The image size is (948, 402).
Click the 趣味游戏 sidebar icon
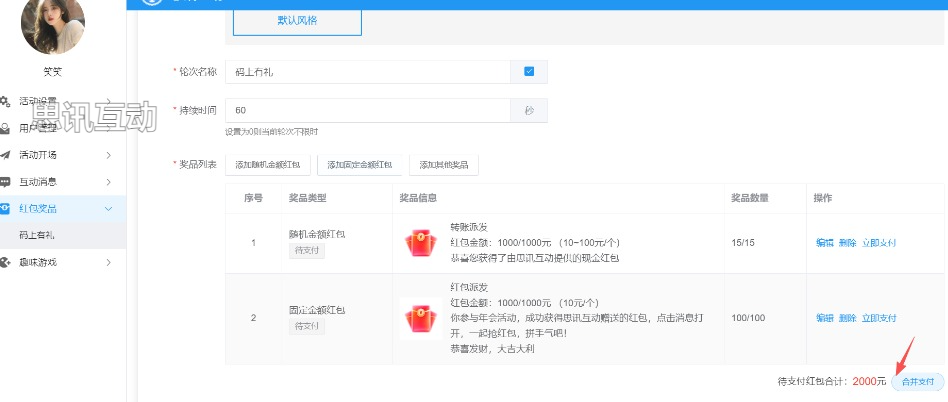point(5,262)
